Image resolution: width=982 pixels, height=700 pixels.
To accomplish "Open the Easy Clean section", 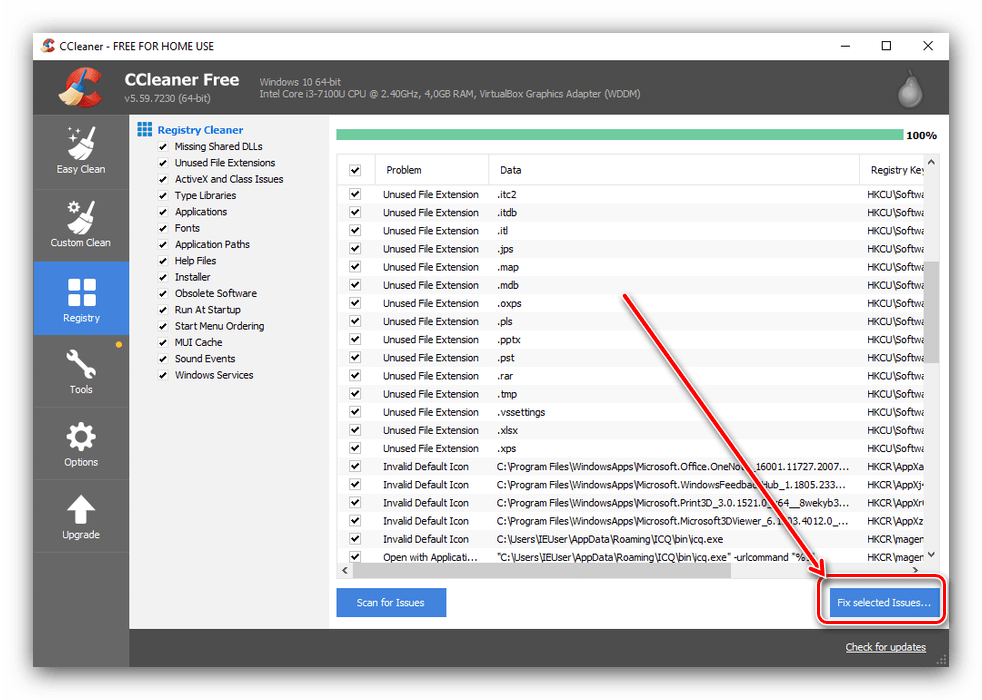I will pos(81,152).
